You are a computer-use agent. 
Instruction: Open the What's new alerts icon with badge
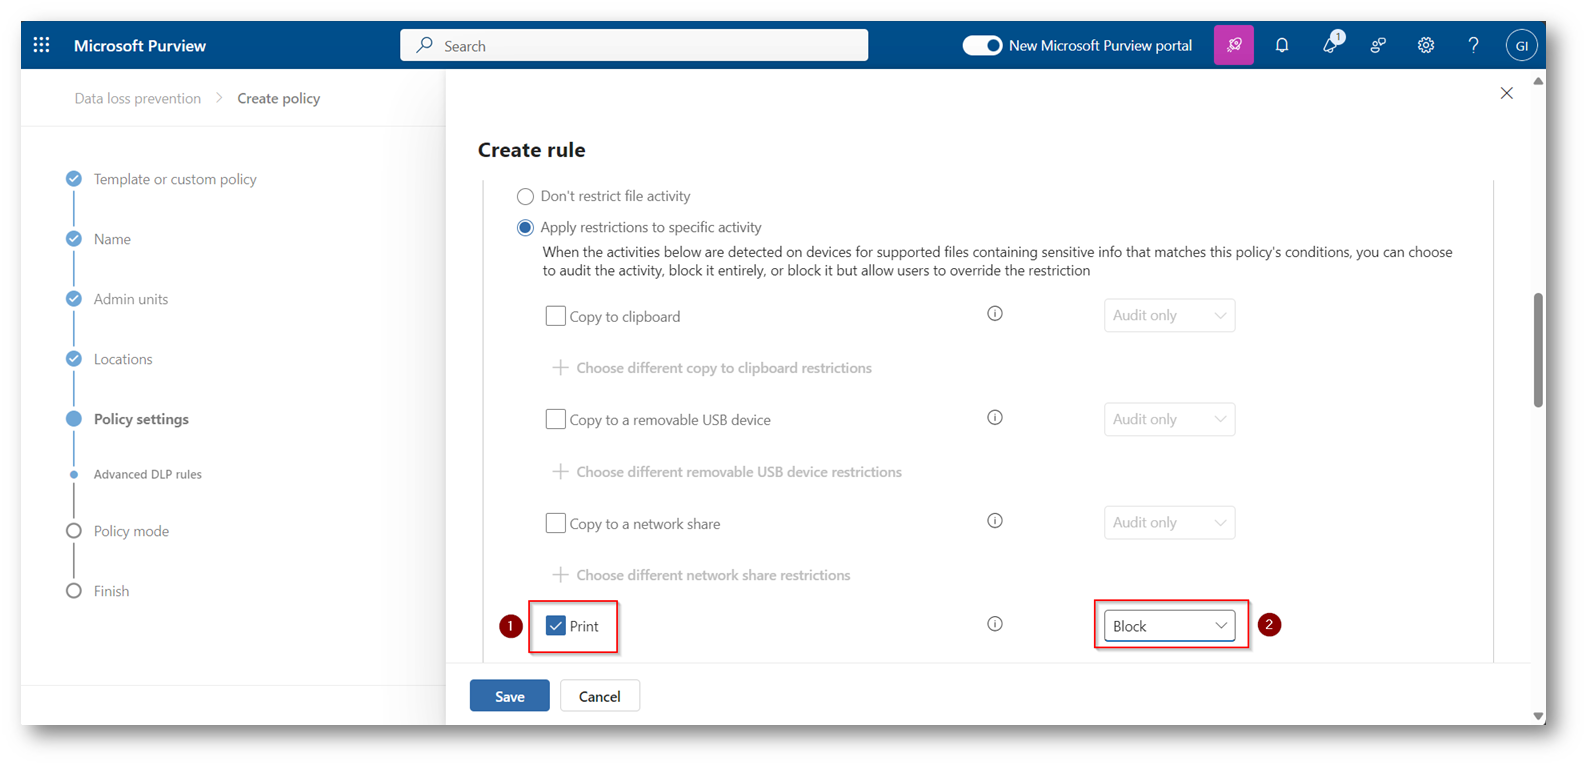tap(1330, 45)
